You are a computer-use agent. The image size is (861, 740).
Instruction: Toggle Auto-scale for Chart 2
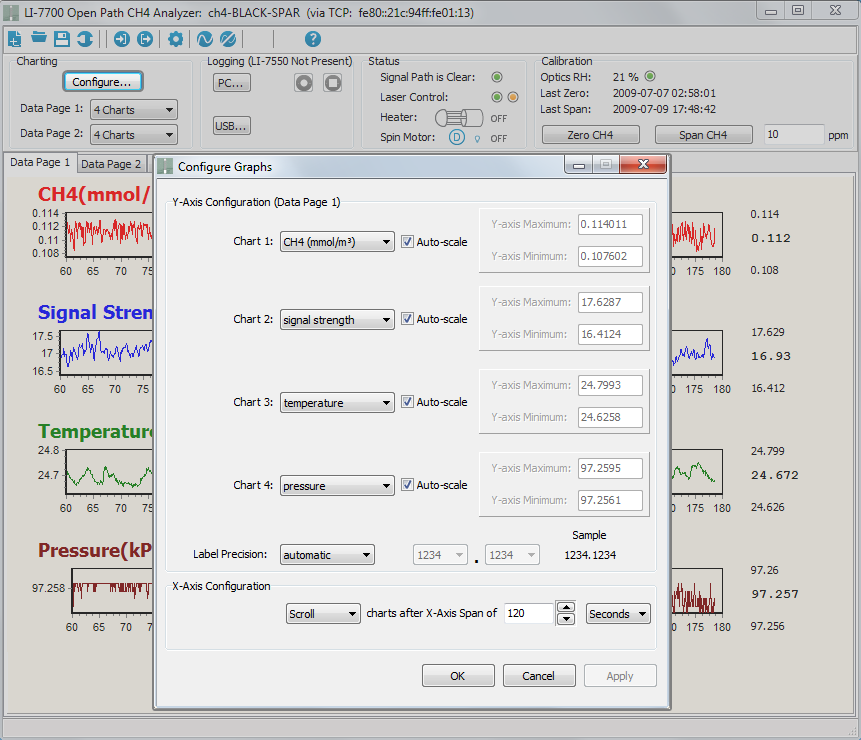point(407,319)
